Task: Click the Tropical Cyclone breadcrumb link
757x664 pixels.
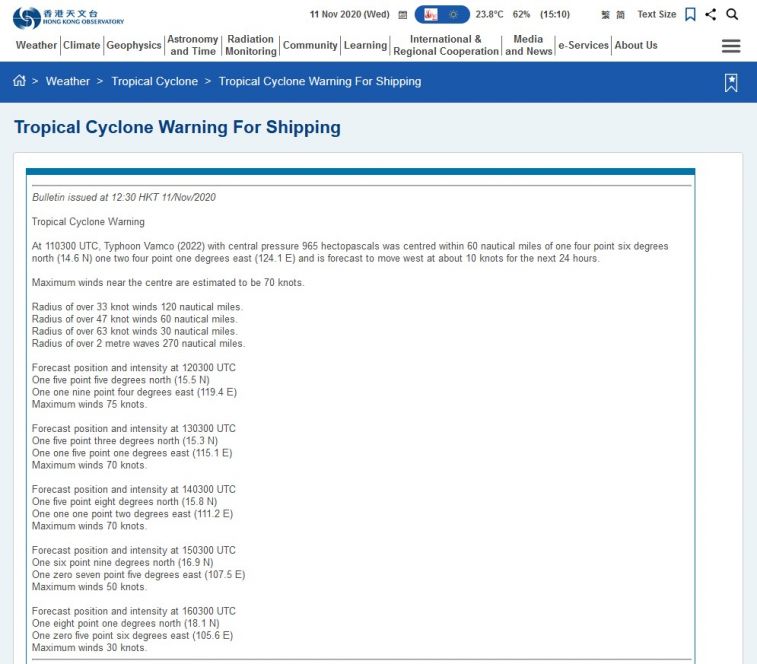Action: pyautogui.click(x=155, y=81)
